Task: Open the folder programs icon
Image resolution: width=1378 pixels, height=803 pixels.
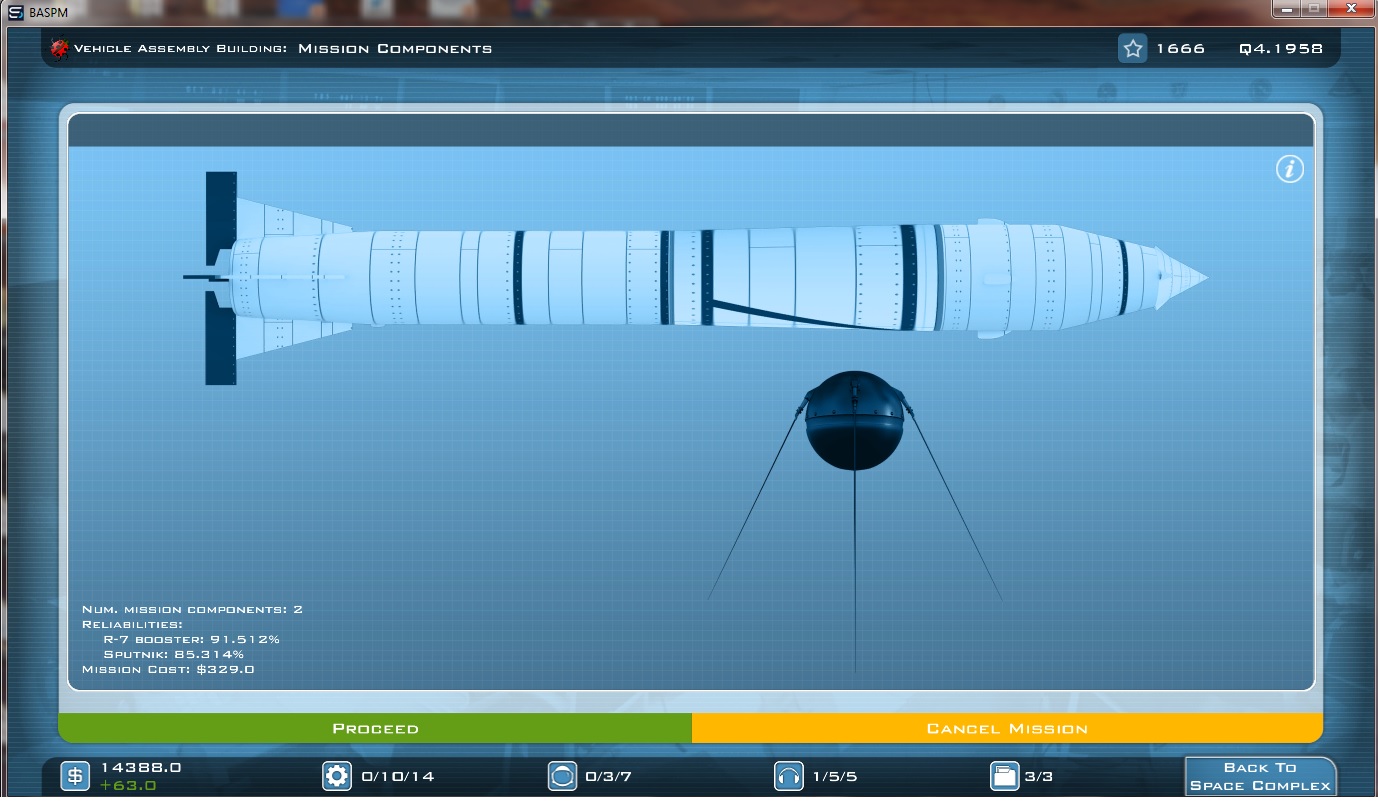Action: click(1004, 776)
